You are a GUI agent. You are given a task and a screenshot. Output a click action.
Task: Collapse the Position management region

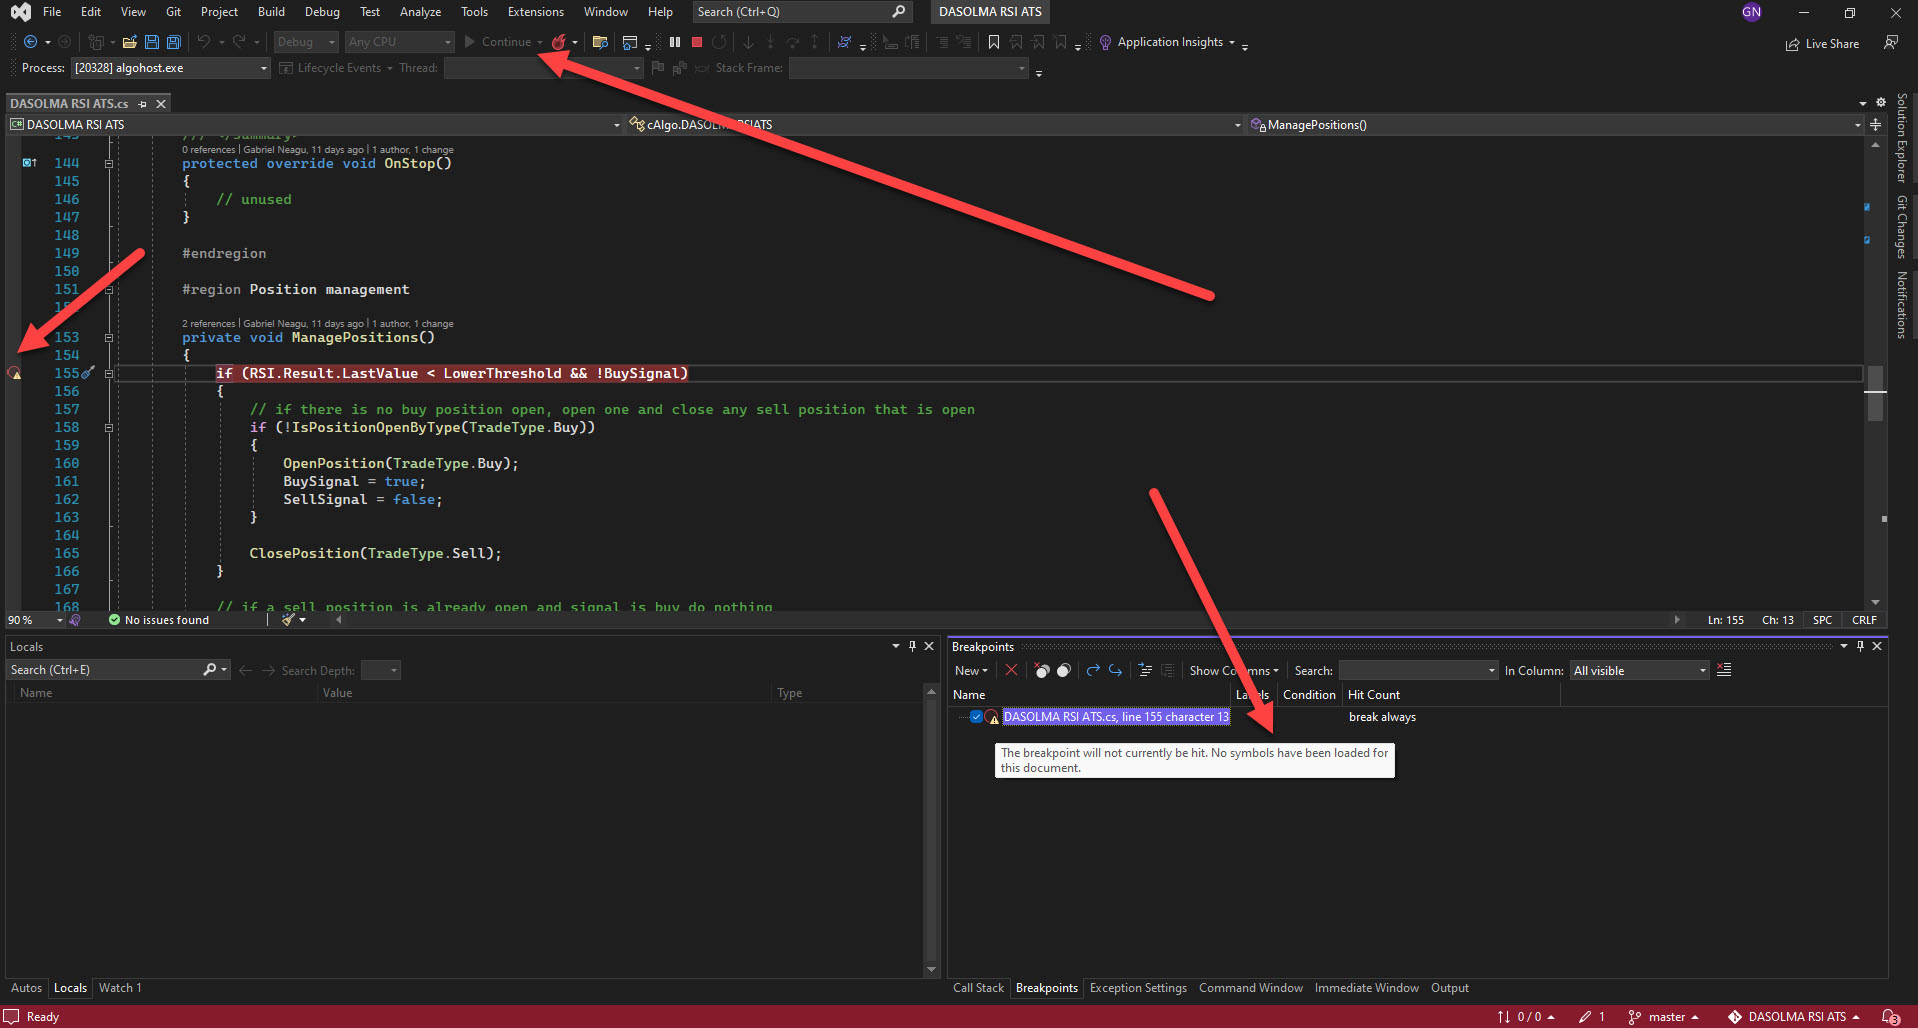109,289
